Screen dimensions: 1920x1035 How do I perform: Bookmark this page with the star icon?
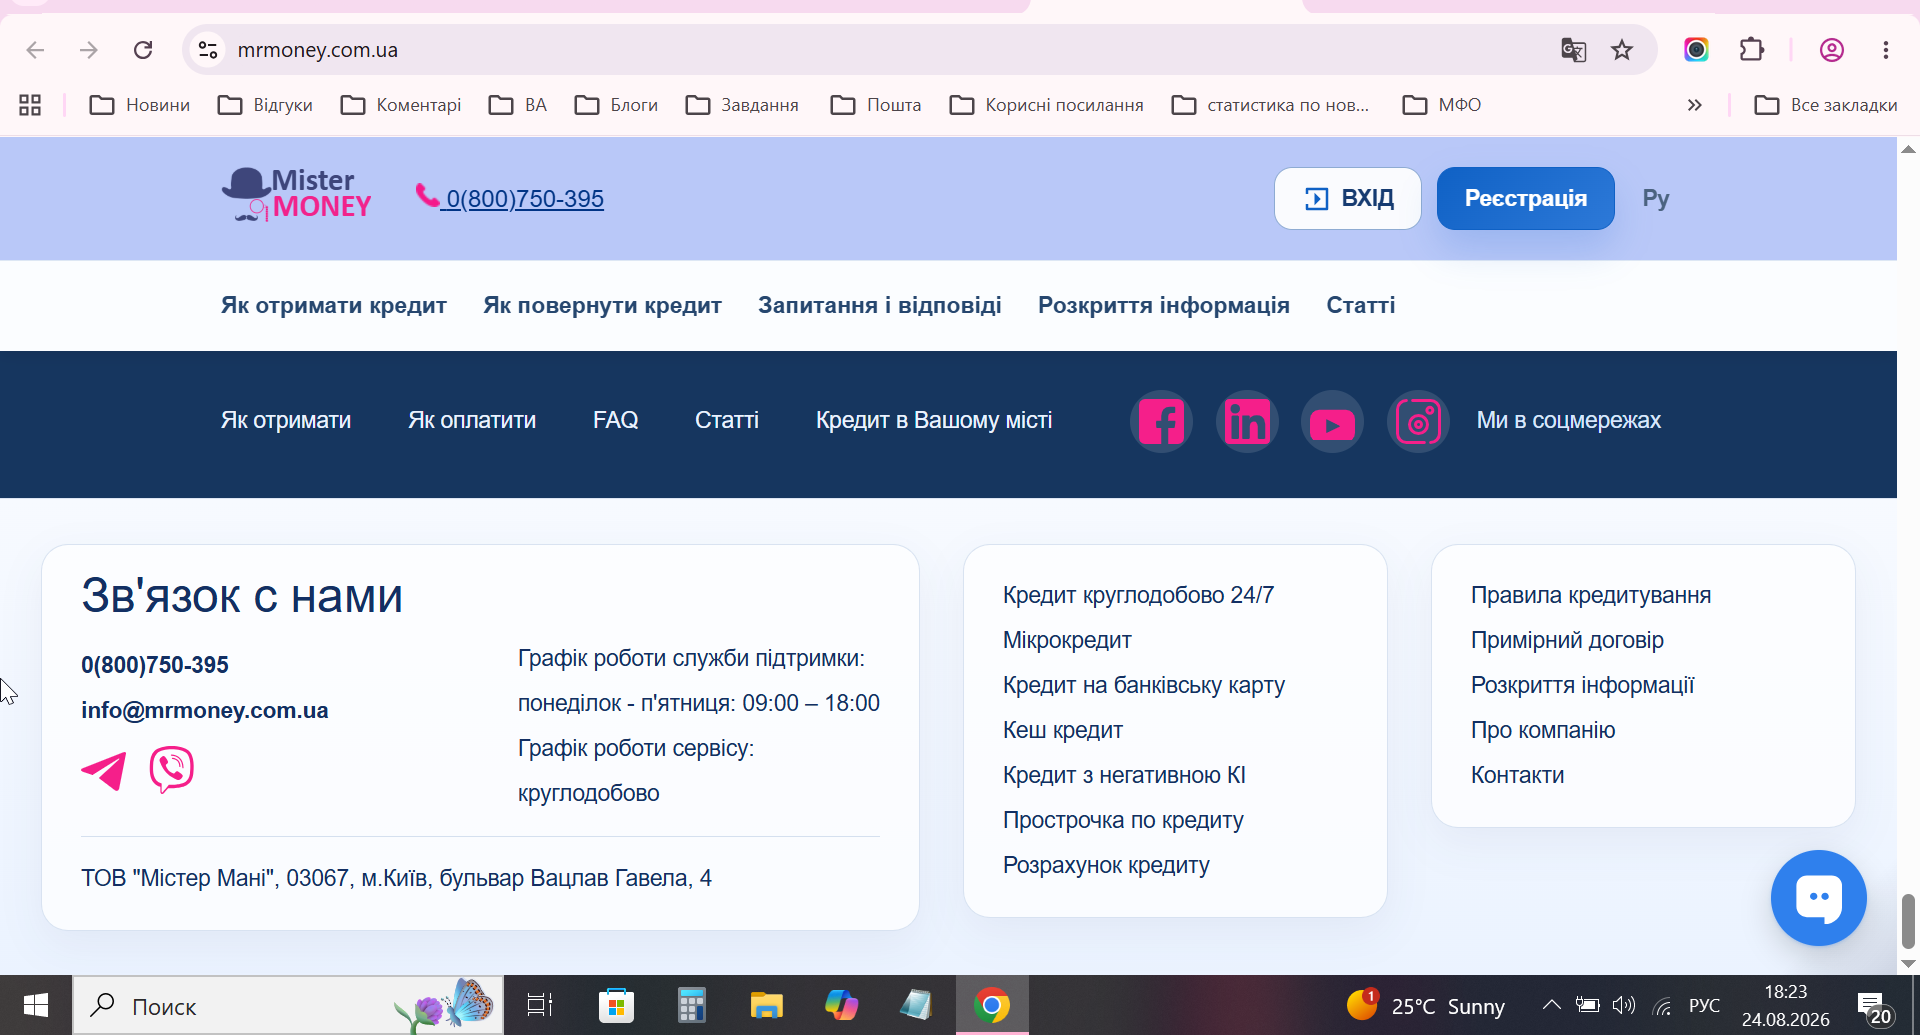pyautogui.click(x=1622, y=50)
